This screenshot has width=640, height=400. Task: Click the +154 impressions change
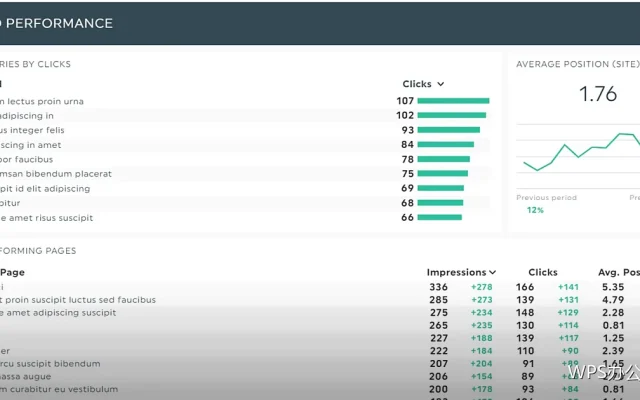coord(482,377)
